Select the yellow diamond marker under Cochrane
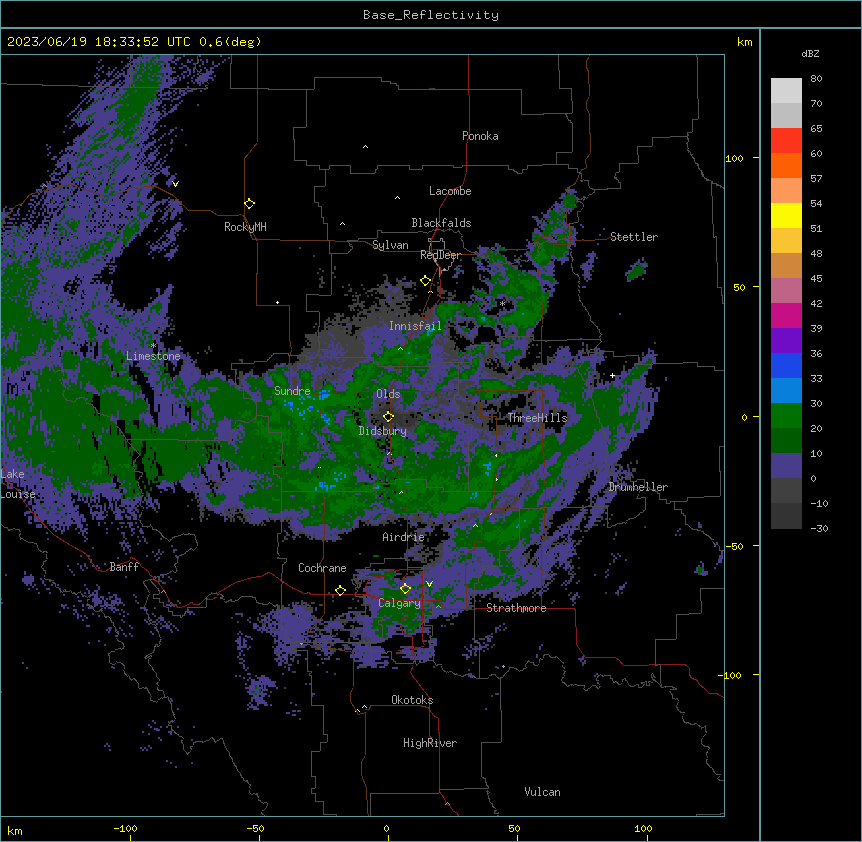Viewport: 862px width, 842px height. tap(340, 590)
